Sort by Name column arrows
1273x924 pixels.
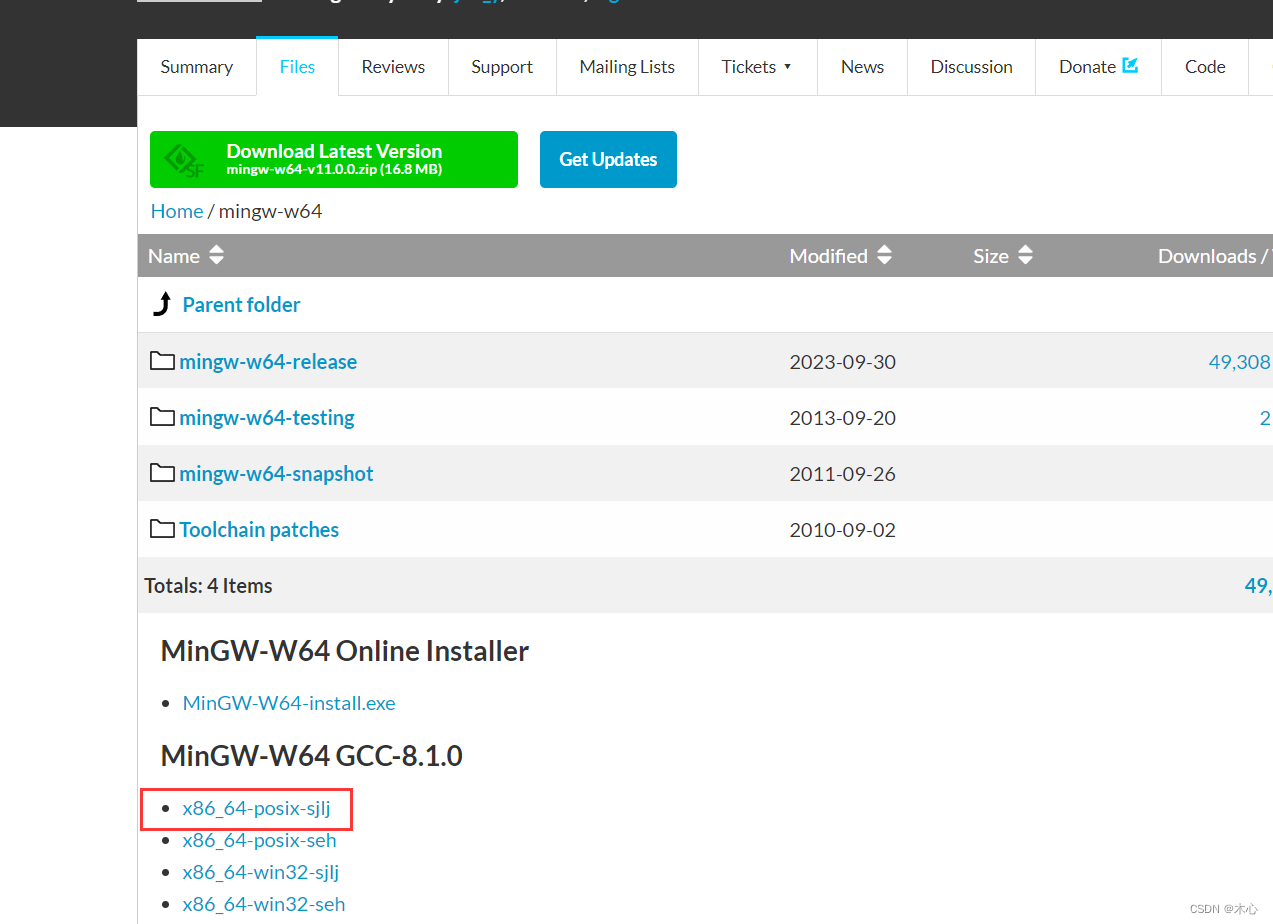tap(216, 256)
